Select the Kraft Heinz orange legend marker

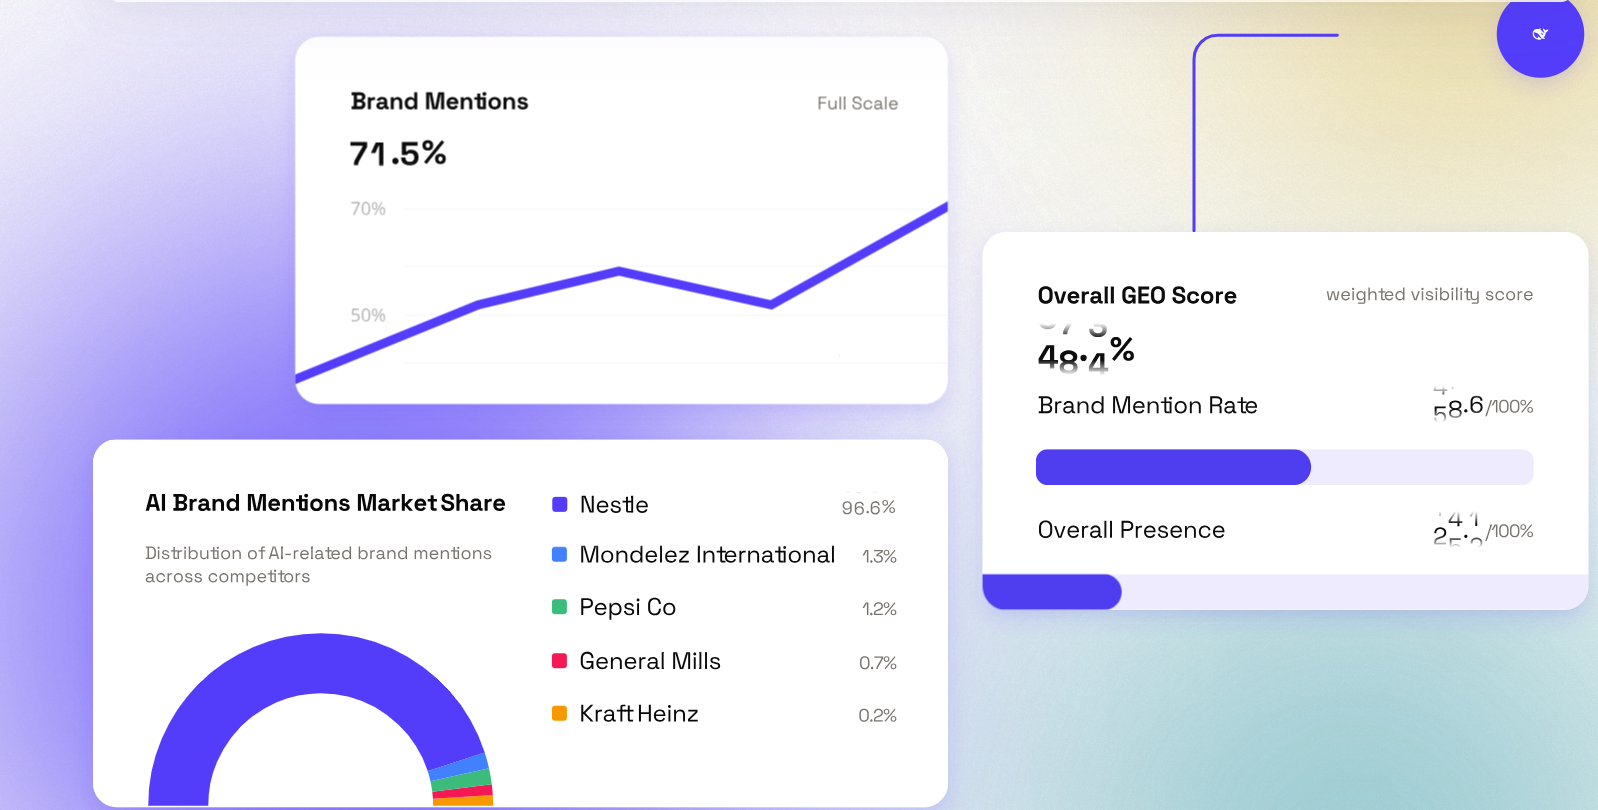560,713
